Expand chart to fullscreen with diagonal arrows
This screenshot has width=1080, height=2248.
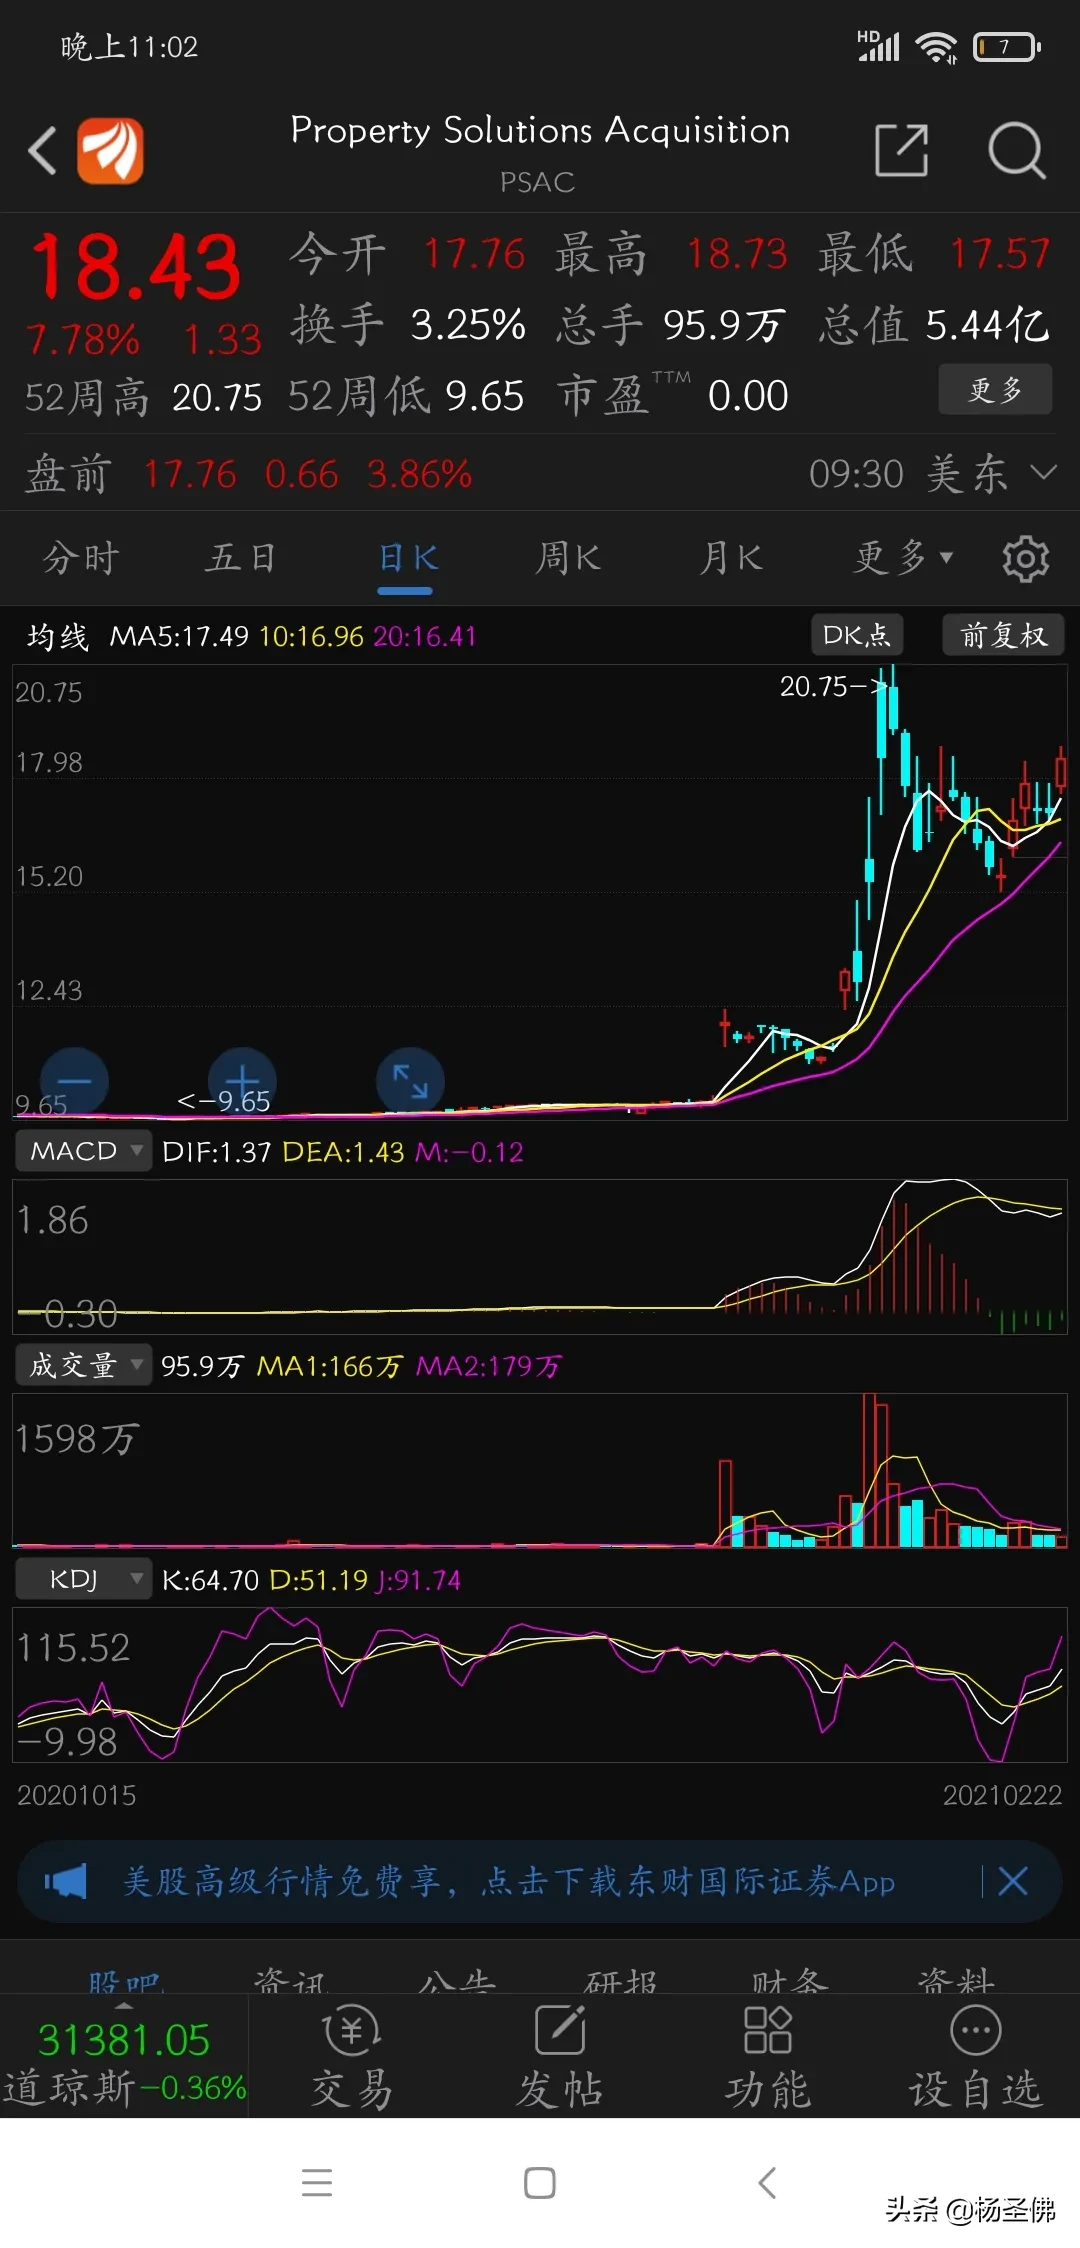coord(410,1081)
